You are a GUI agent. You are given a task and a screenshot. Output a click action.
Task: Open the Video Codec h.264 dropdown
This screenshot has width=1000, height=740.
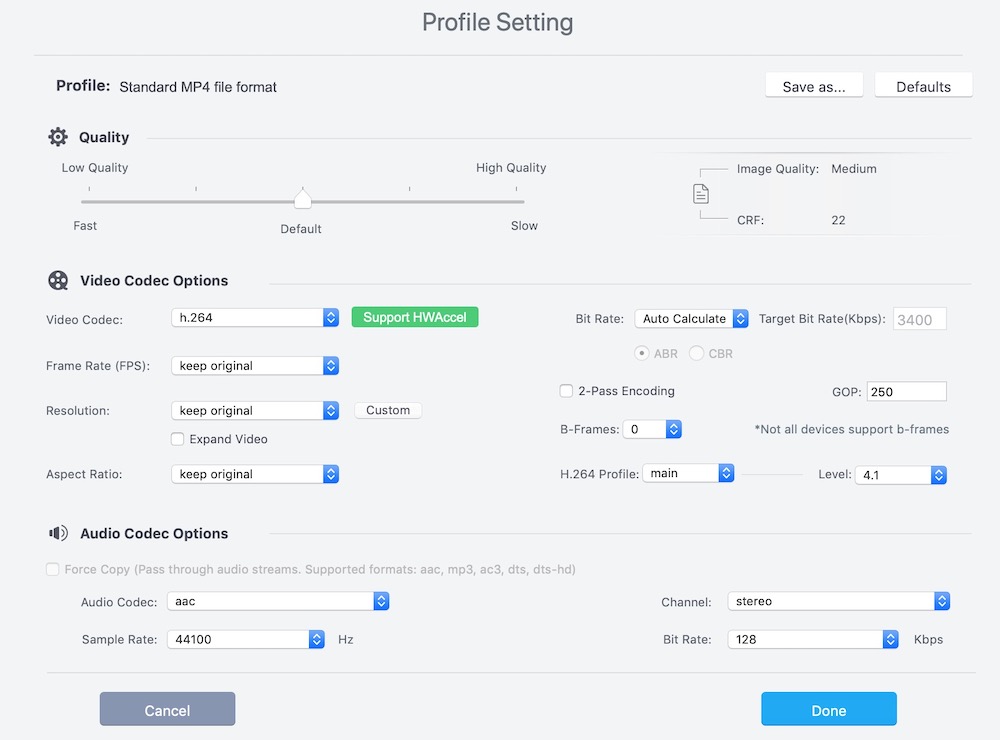[x=255, y=317]
